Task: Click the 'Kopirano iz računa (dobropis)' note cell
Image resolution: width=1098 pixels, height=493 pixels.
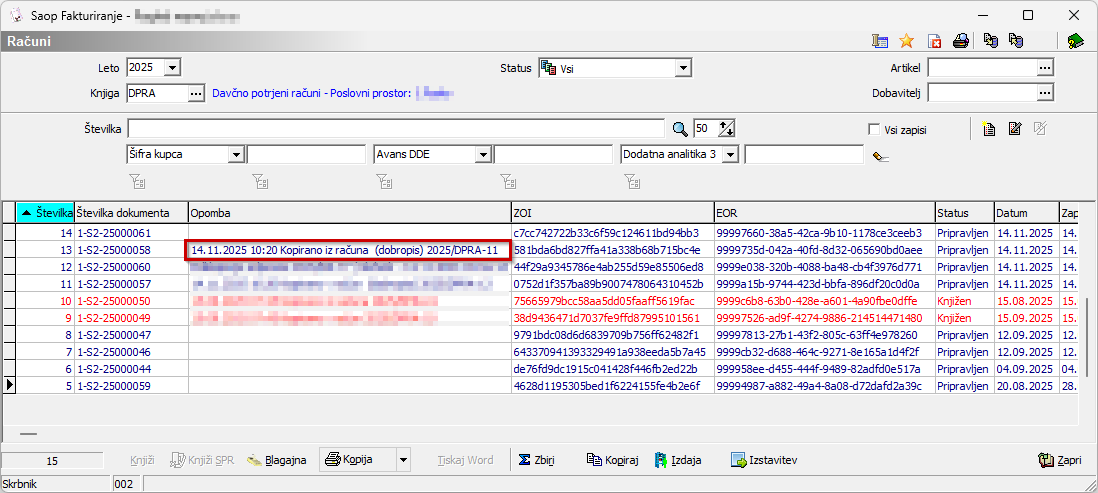Action: (348, 249)
